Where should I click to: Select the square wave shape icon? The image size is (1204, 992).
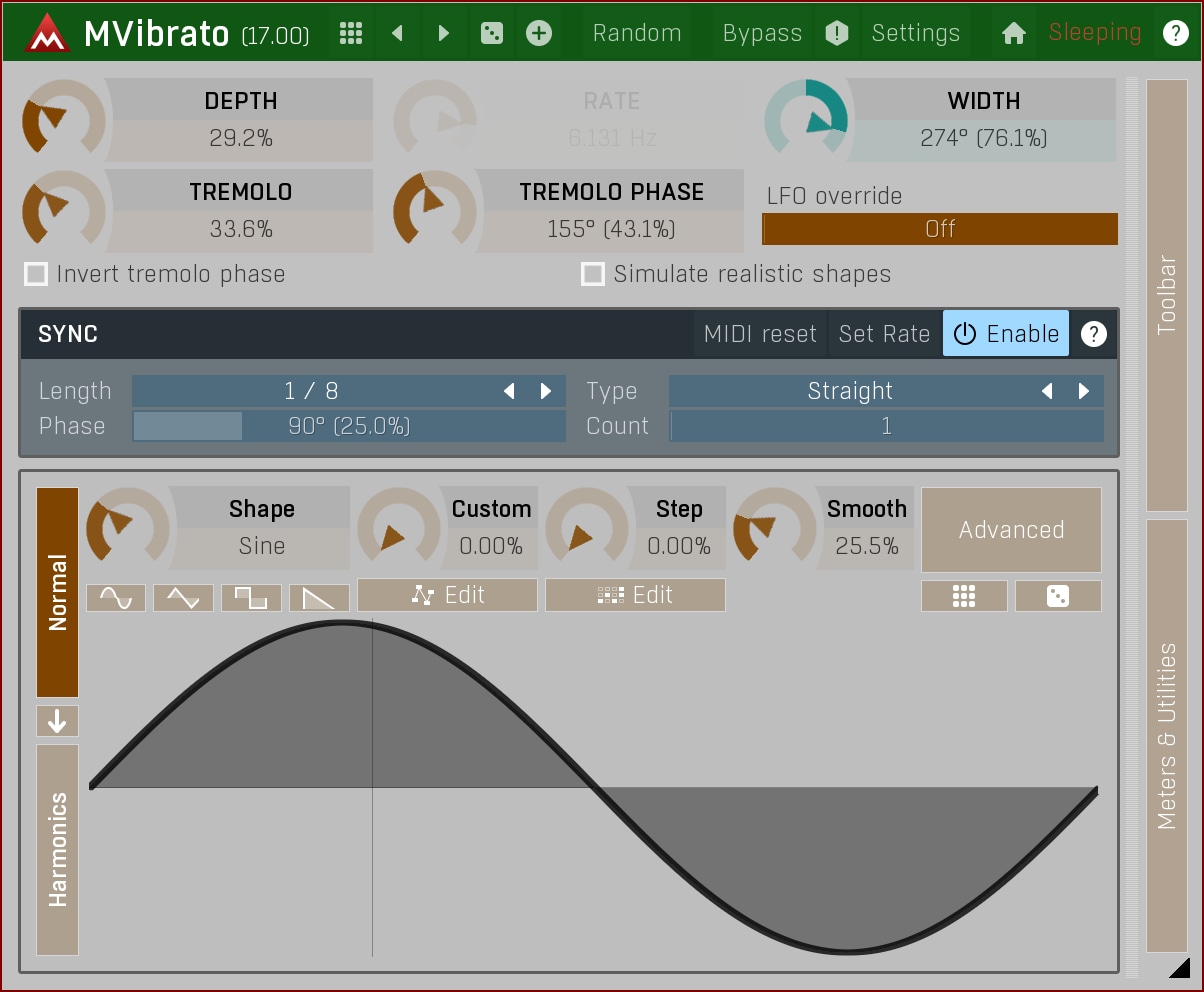click(x=251, y=598)
